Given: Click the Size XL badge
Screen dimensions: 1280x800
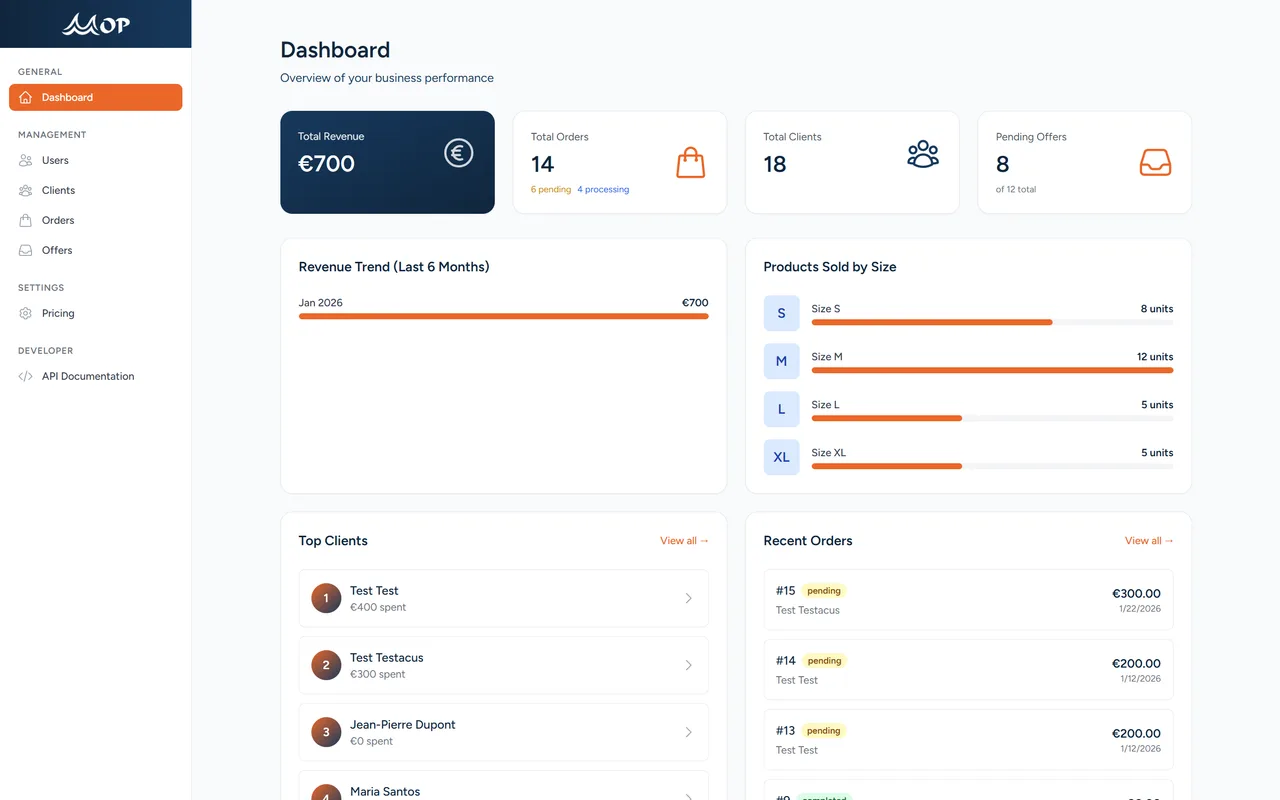Looking at the screenshot, I should 782,457.
